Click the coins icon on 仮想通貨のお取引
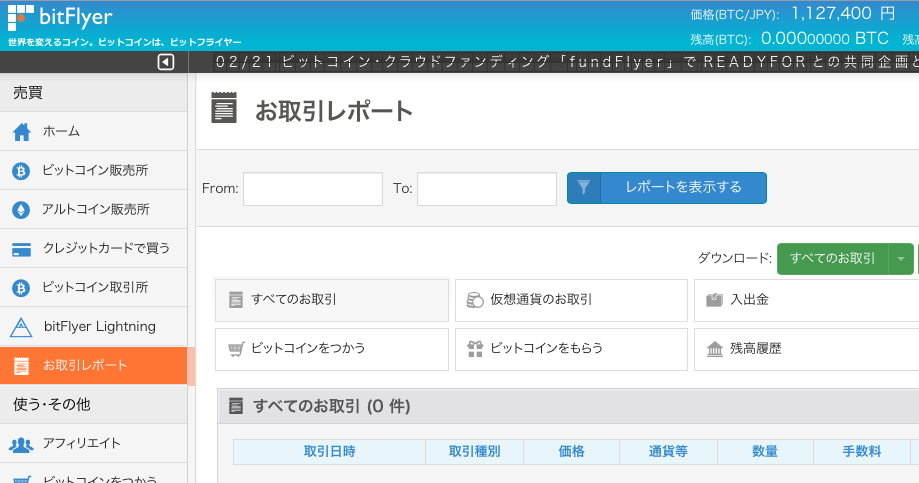 click(x=475, y=300)
